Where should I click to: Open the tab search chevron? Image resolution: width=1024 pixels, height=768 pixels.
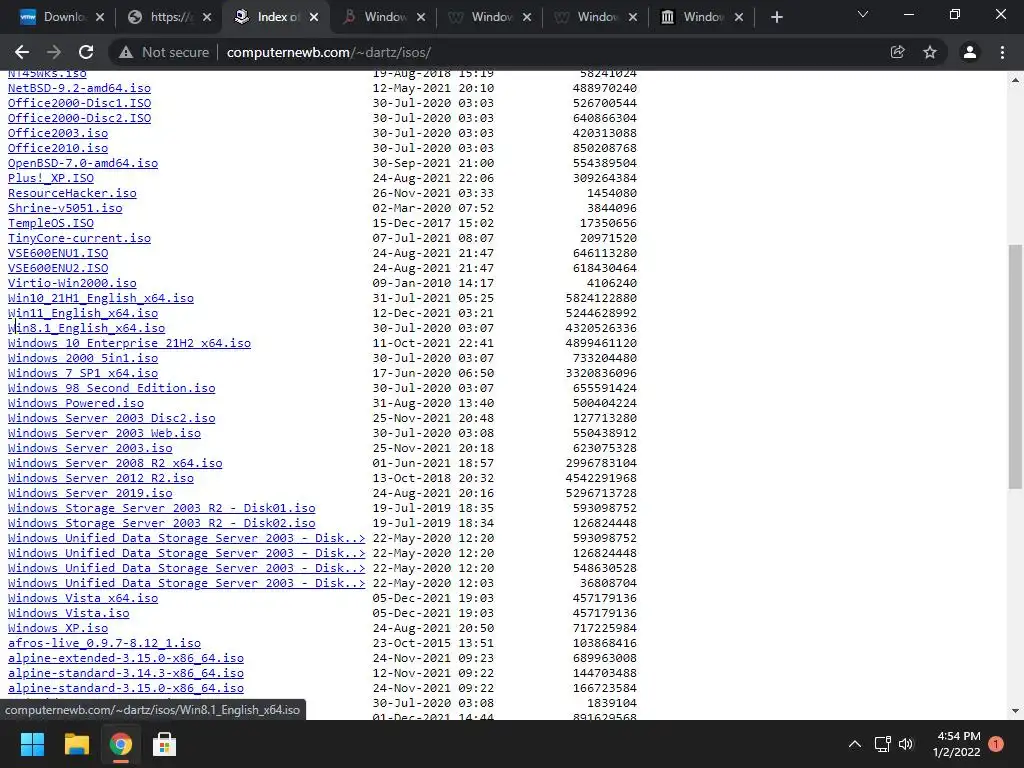863,14
